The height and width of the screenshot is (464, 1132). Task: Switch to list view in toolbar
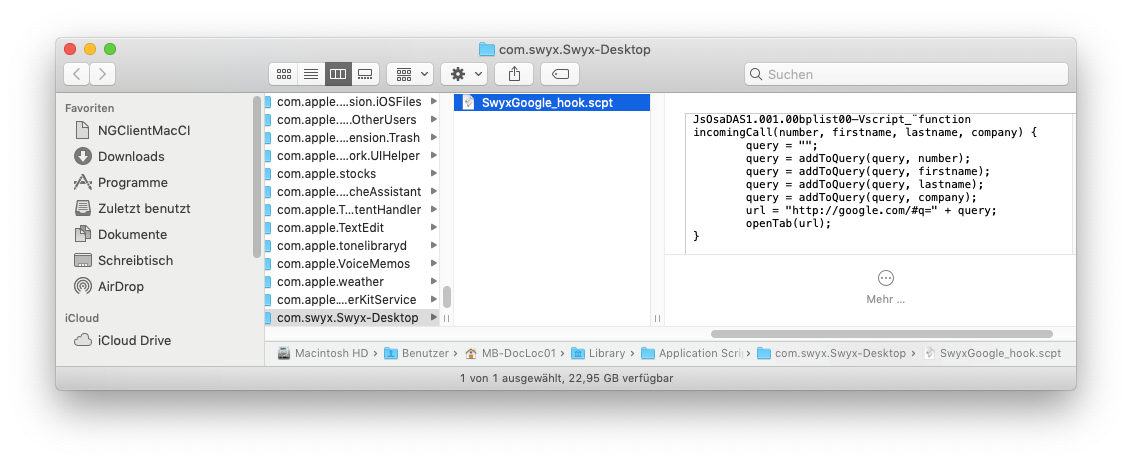point(311,74)
